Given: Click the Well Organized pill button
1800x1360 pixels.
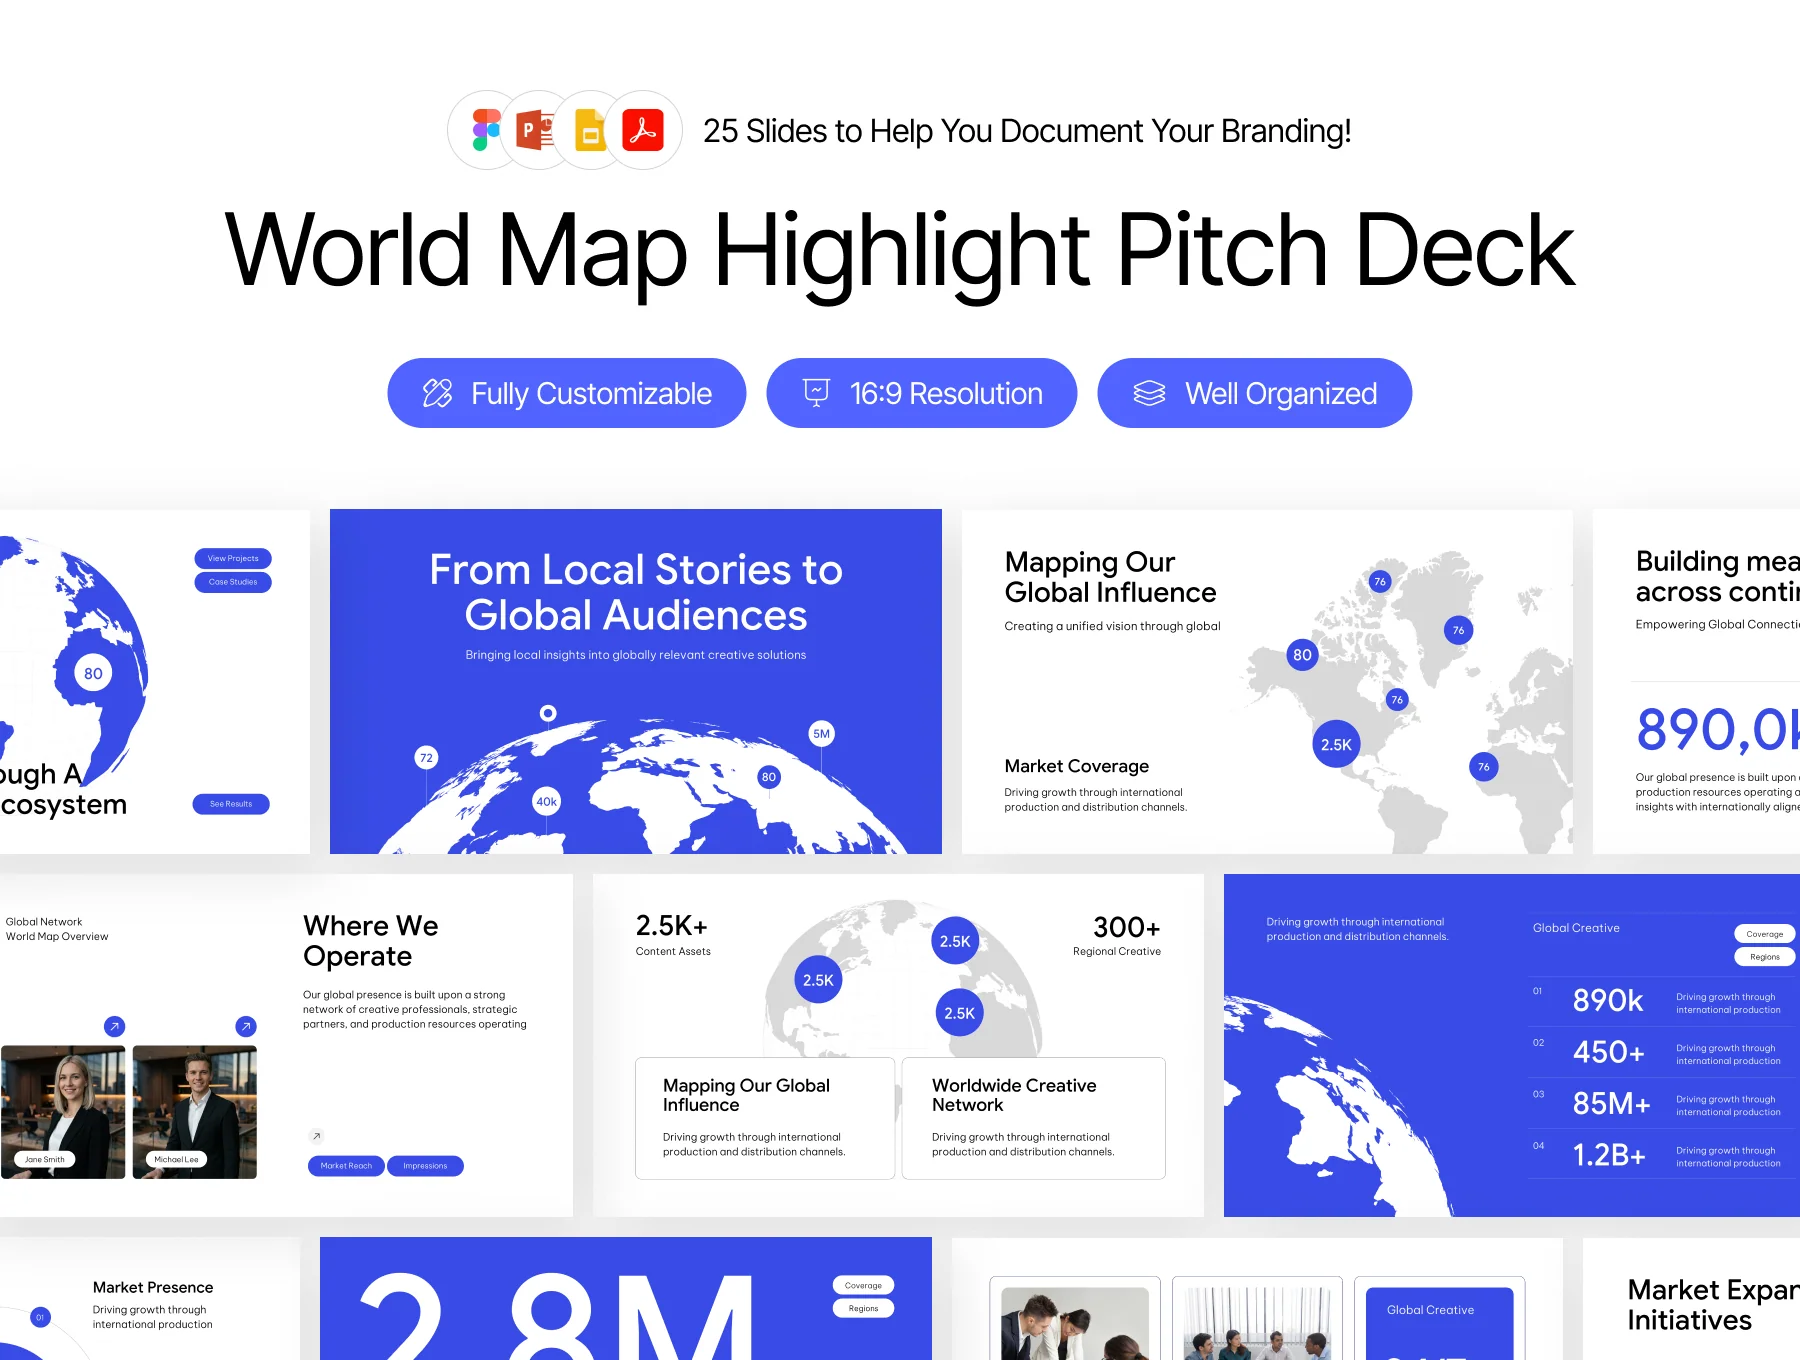Looking at the screenshot, I should click(1255, 393).
